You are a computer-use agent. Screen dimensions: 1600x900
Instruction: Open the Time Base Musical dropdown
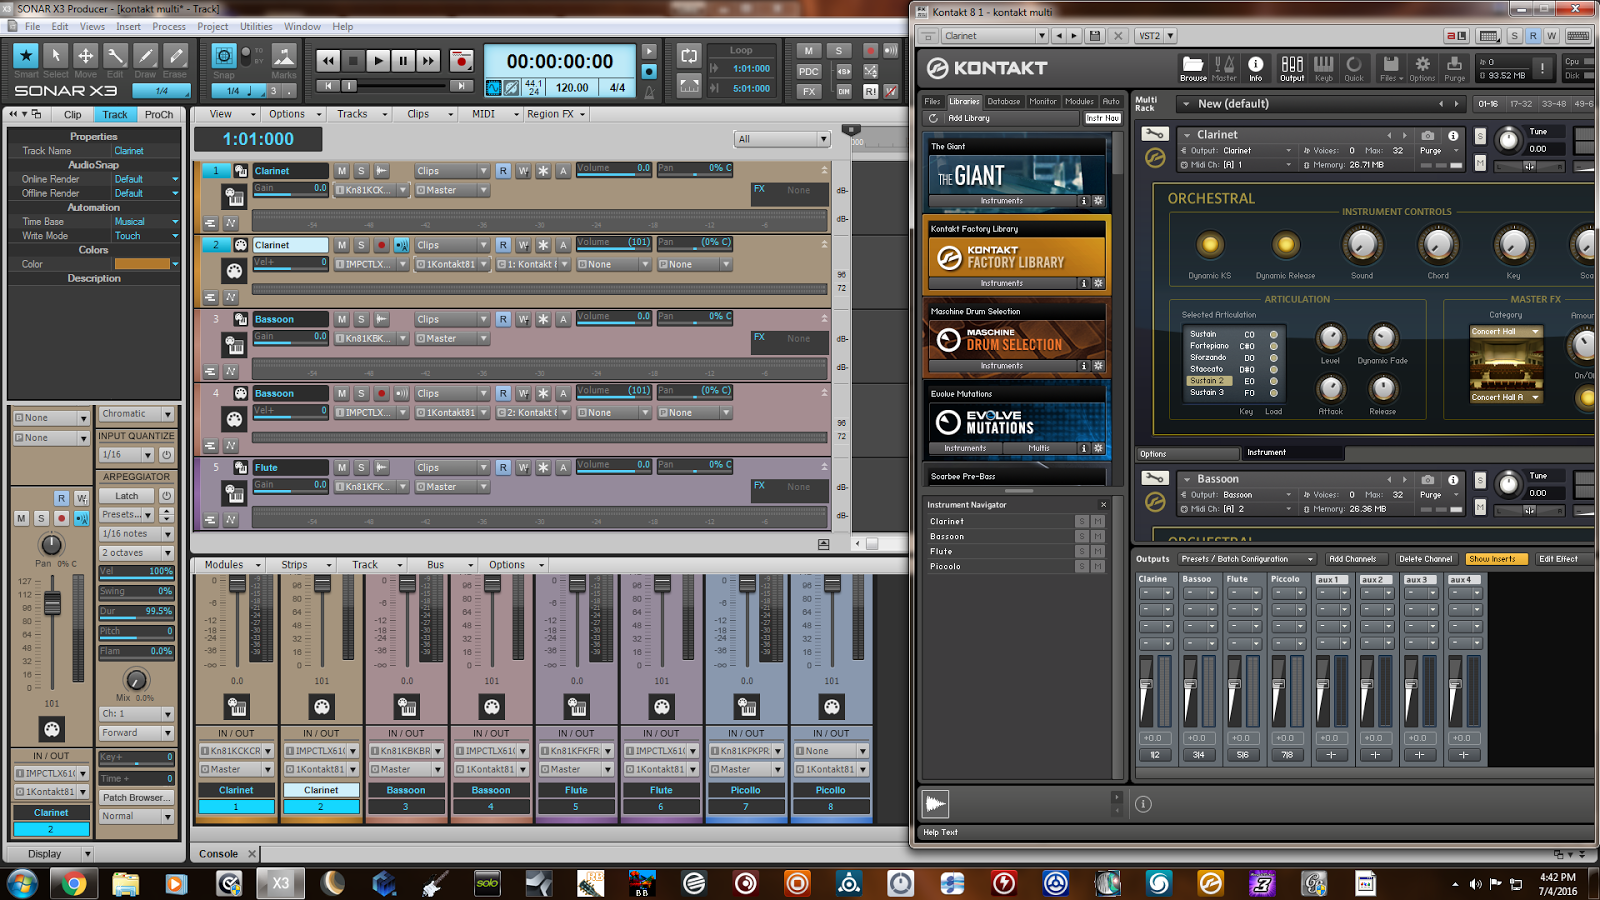(146, 222)
